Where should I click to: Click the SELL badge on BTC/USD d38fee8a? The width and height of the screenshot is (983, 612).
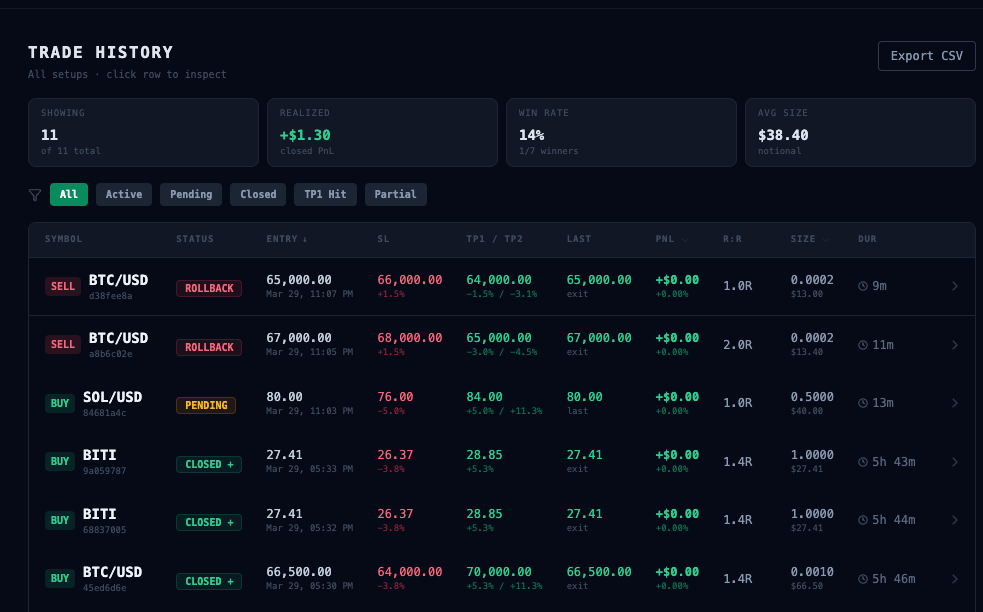click(x=63, y=286)
